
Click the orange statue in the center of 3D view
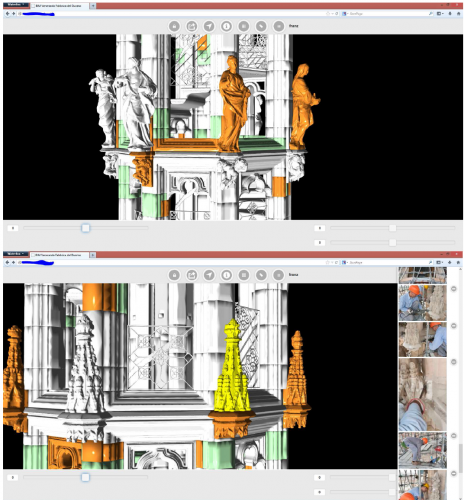[x=234, y=103]
